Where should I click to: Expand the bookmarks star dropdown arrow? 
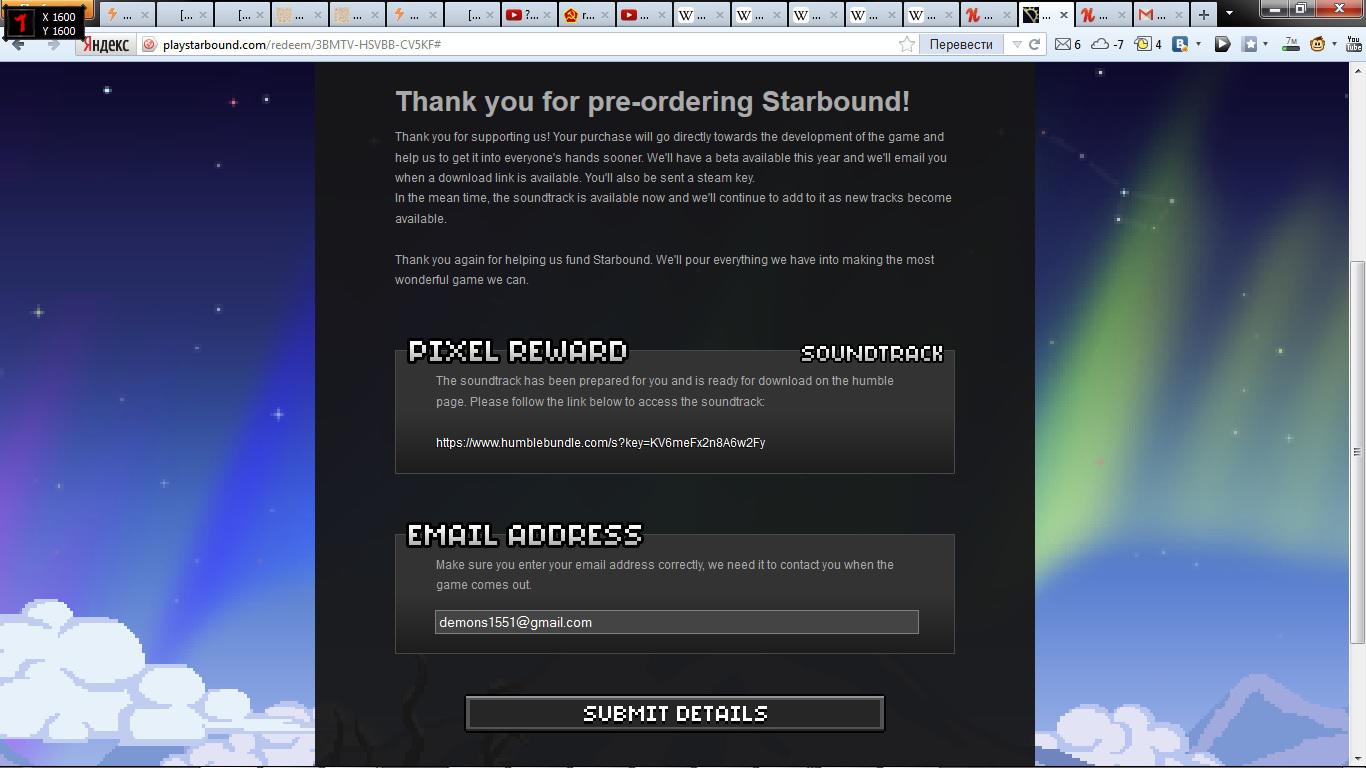coord(1265,44)
